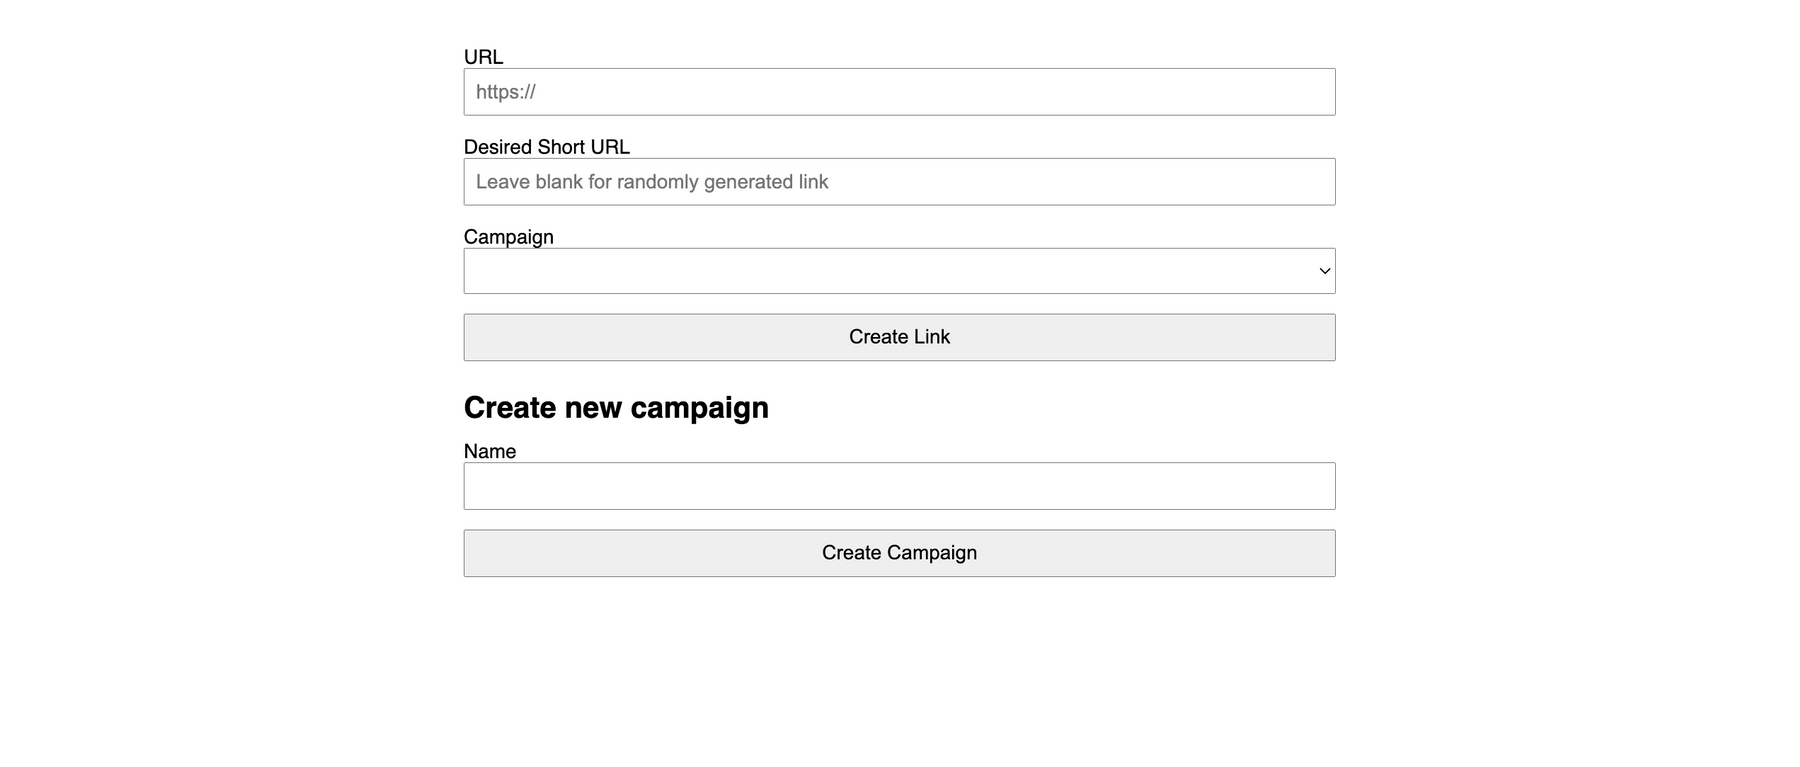This screenshot has height=767, width=1800.
Task: Click the "Leave blank for randomly generated link" placeholder
Action: pos(652,182)
